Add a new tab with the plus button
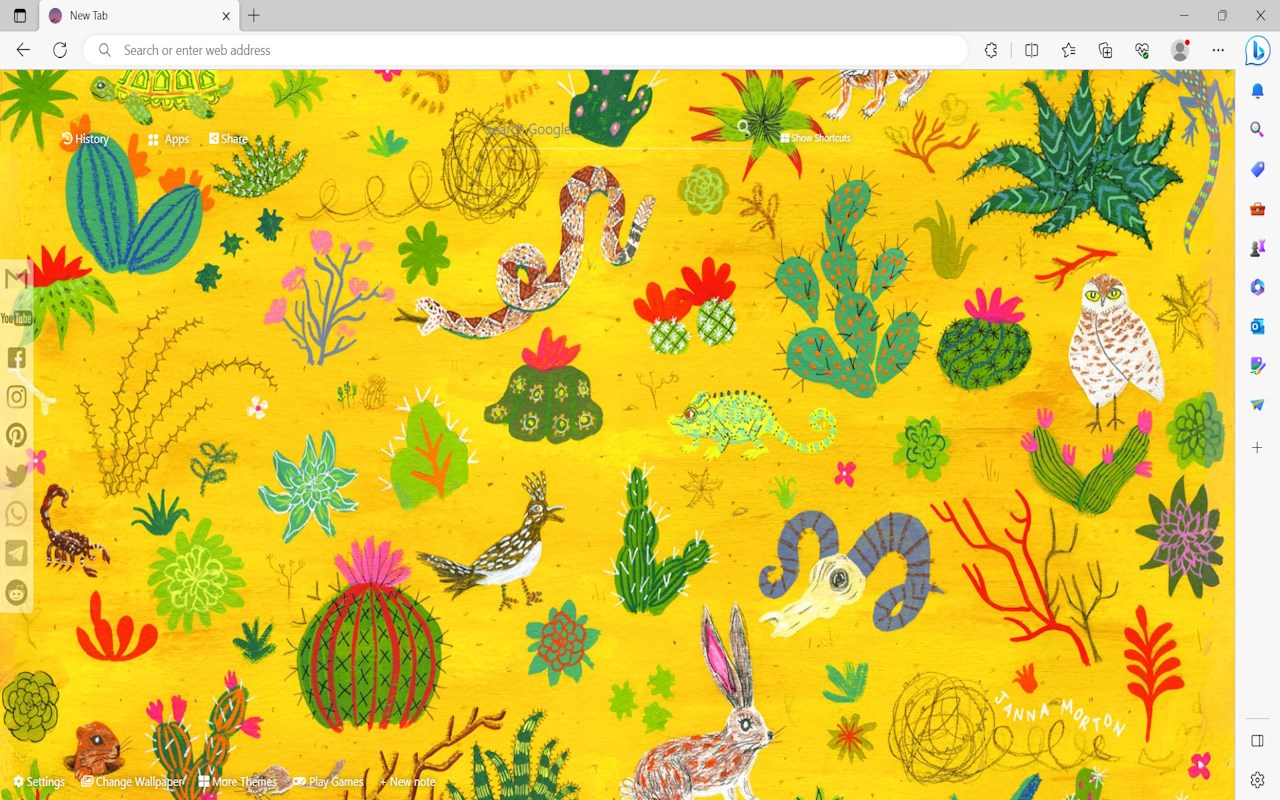 pyautogui.click(x=254, y=16)
